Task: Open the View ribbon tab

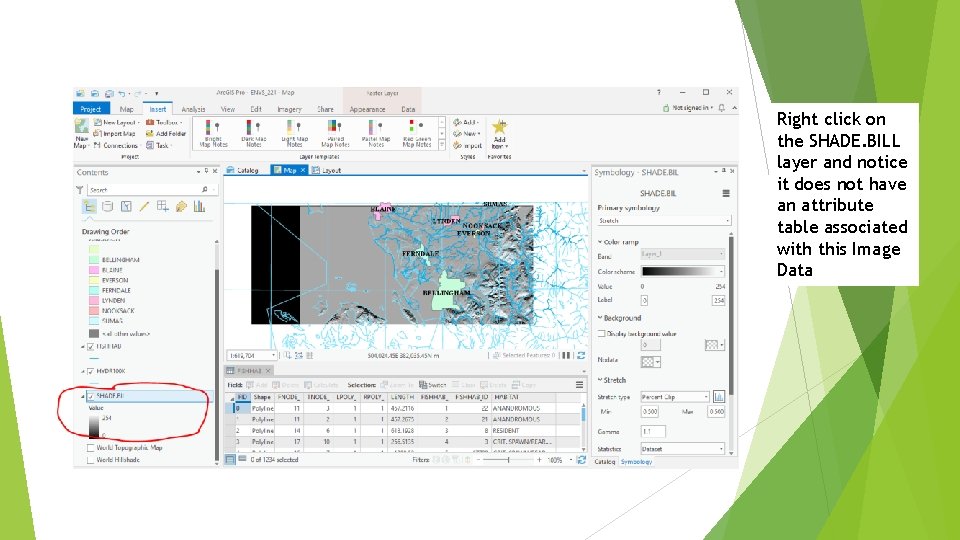Action: click(228, 109)
